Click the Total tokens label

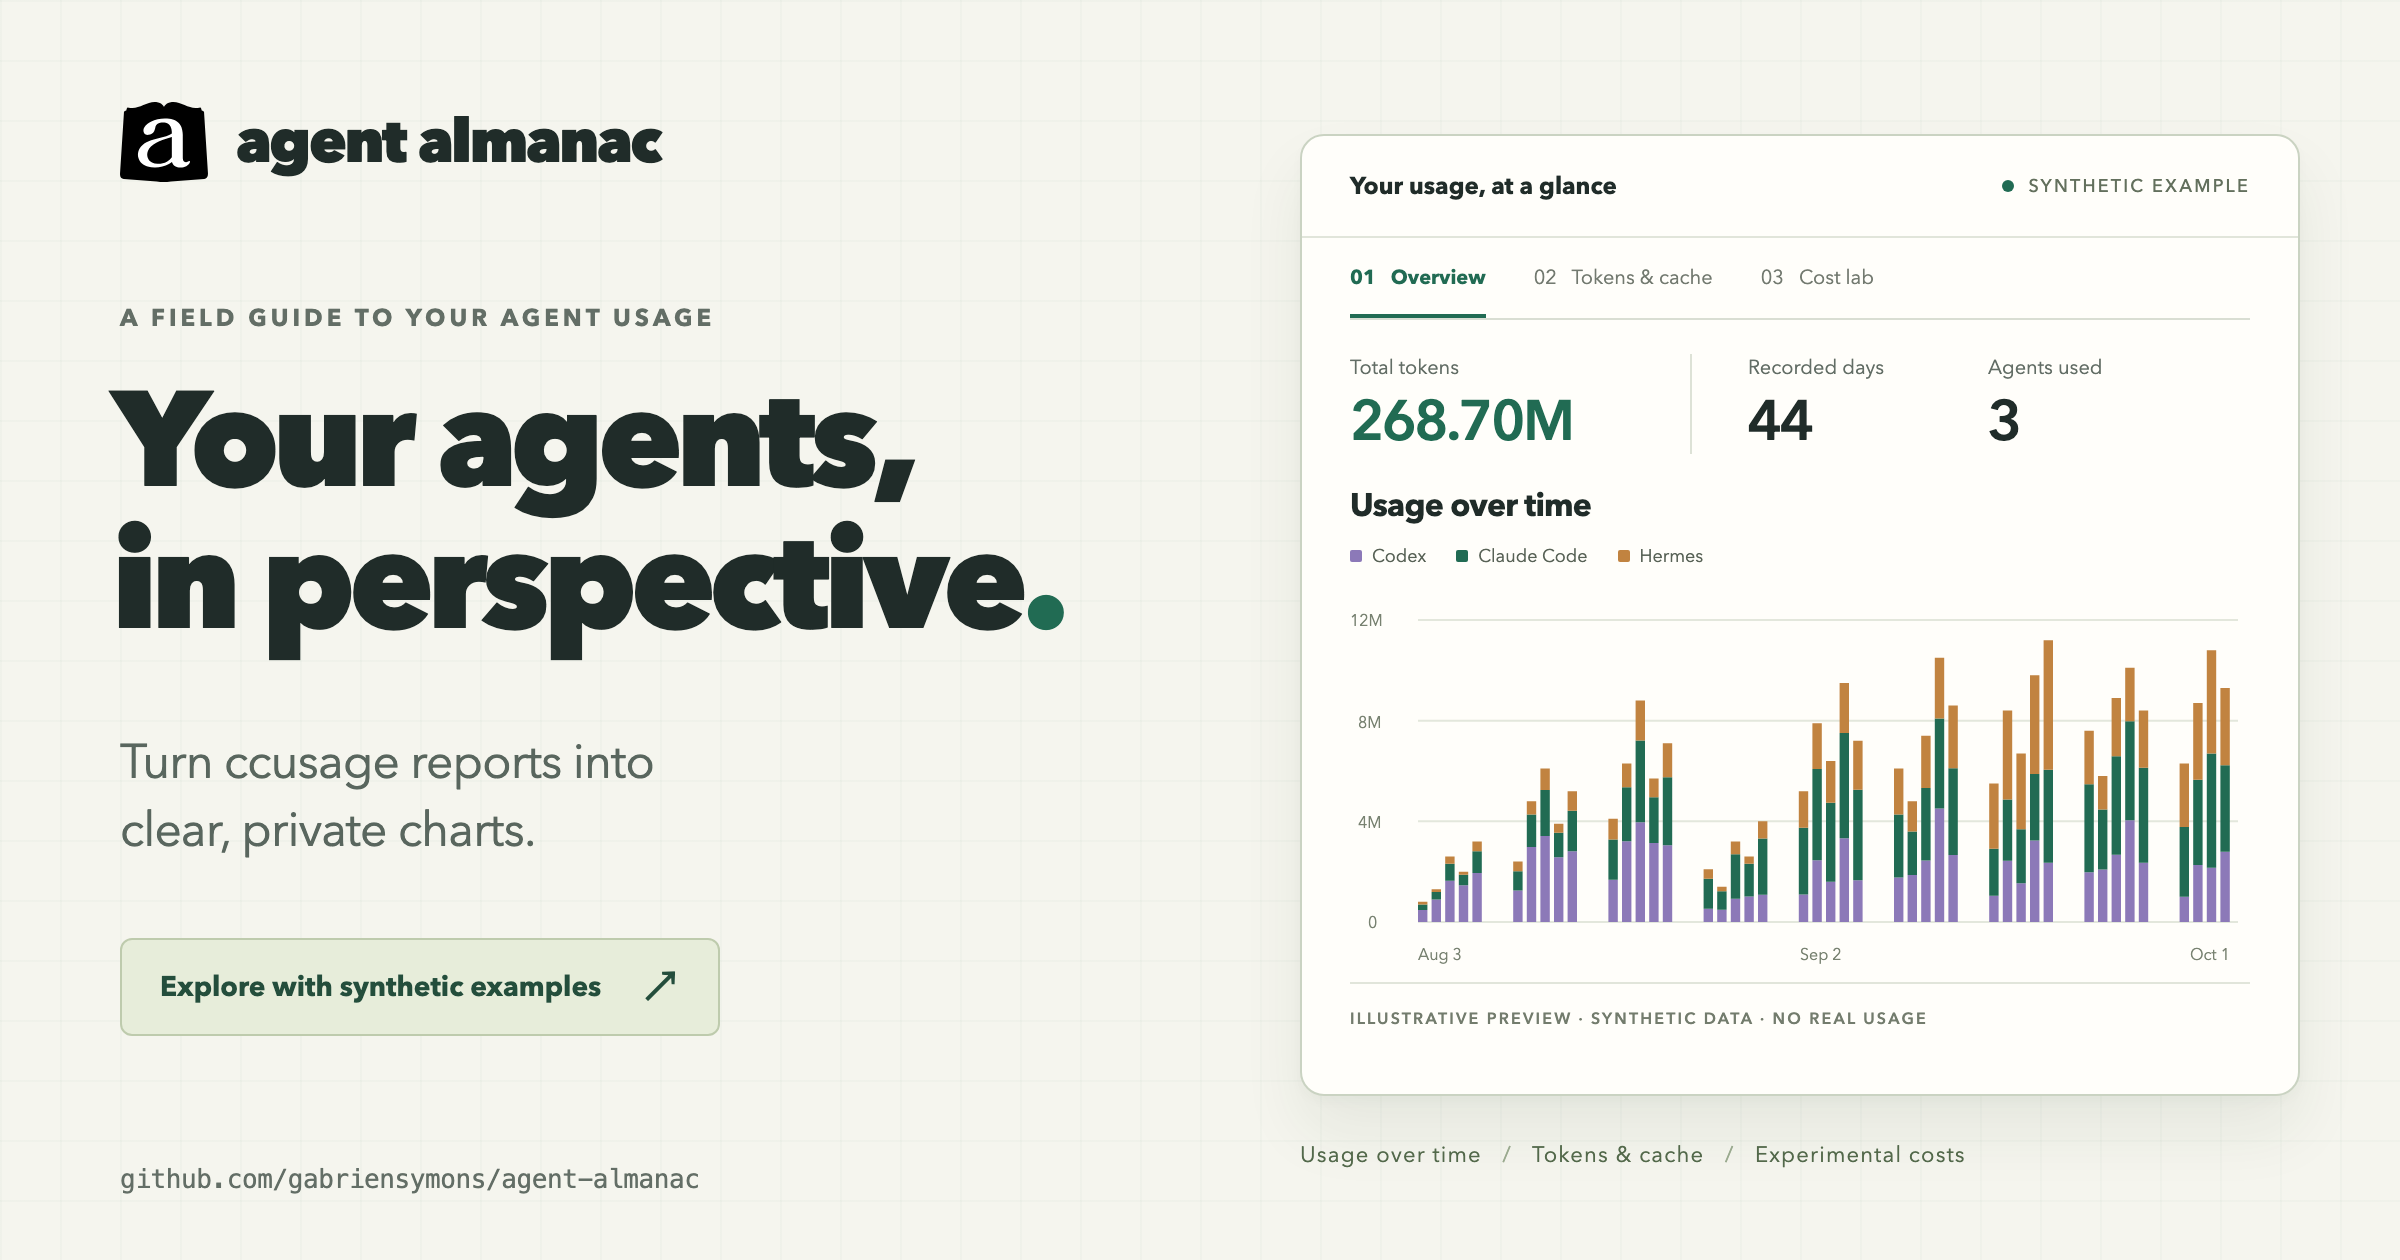click(1404, 367)
